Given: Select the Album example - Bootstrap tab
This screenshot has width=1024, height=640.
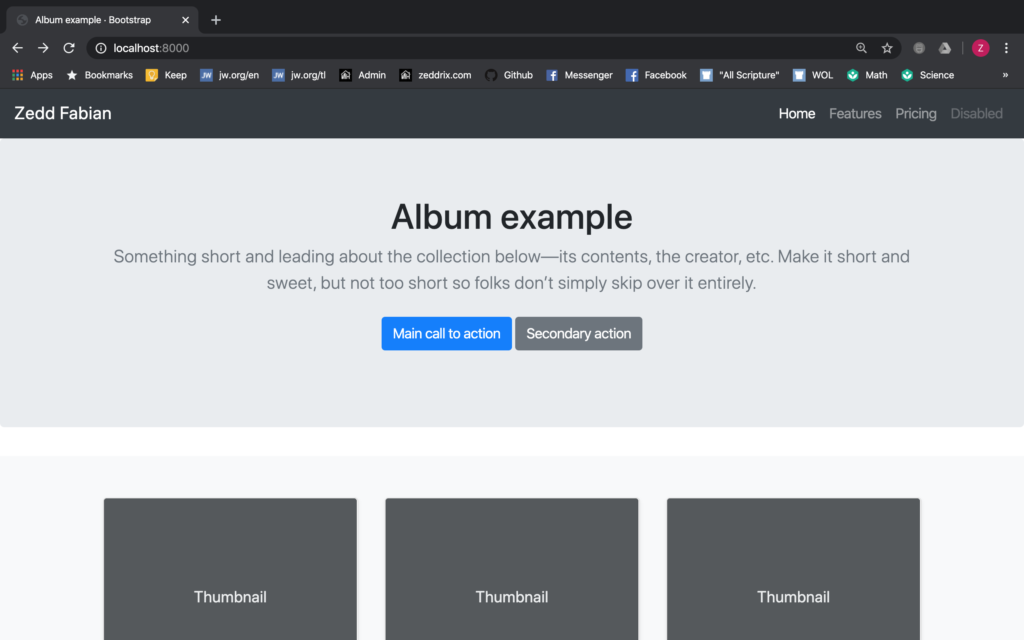Looking at the screenshot, I should [x=103, y=20].
